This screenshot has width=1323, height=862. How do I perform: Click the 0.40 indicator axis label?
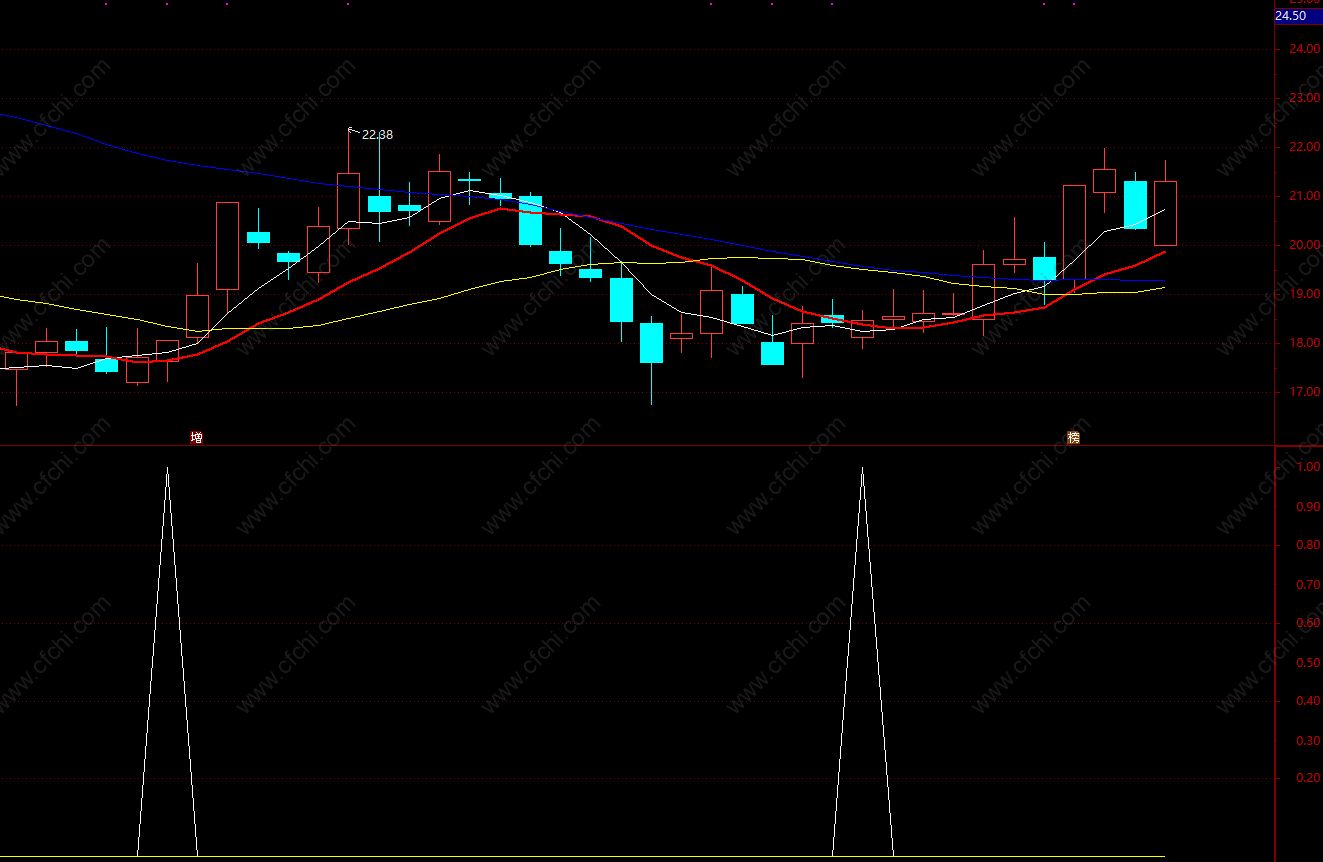[1307, 701]
